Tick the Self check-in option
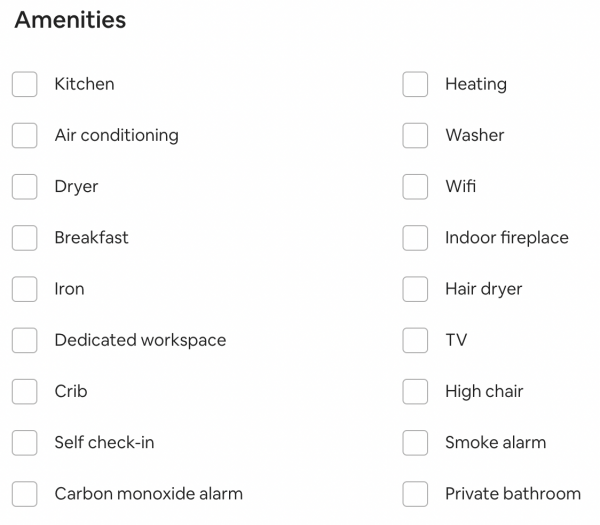The height and width of the screenshot is (525, 600). (x=25, y=442)
